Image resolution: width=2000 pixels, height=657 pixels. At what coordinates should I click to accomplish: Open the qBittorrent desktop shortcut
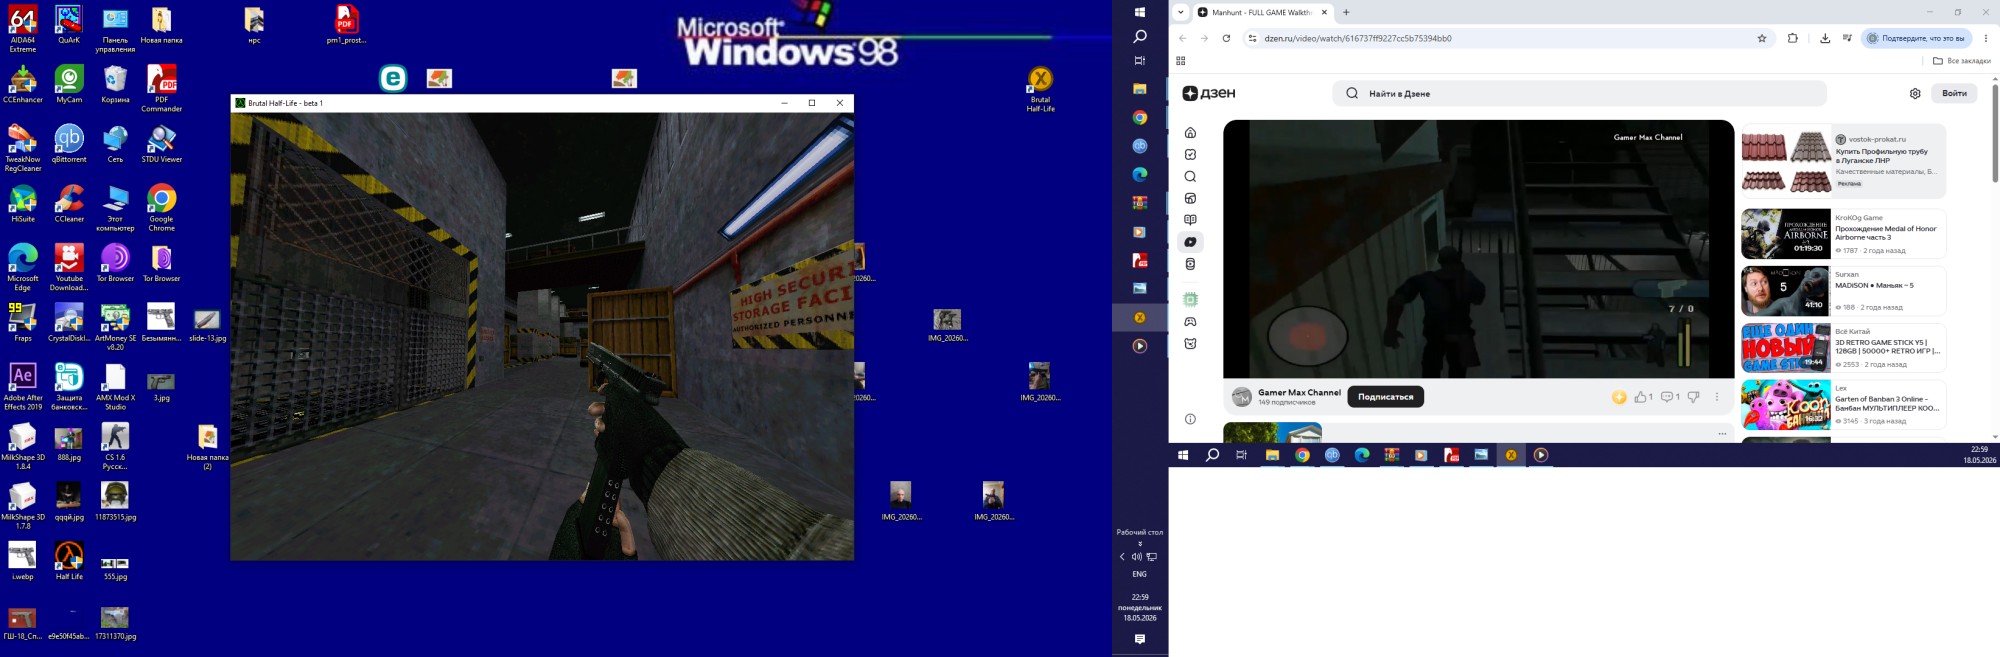(69, 144)
